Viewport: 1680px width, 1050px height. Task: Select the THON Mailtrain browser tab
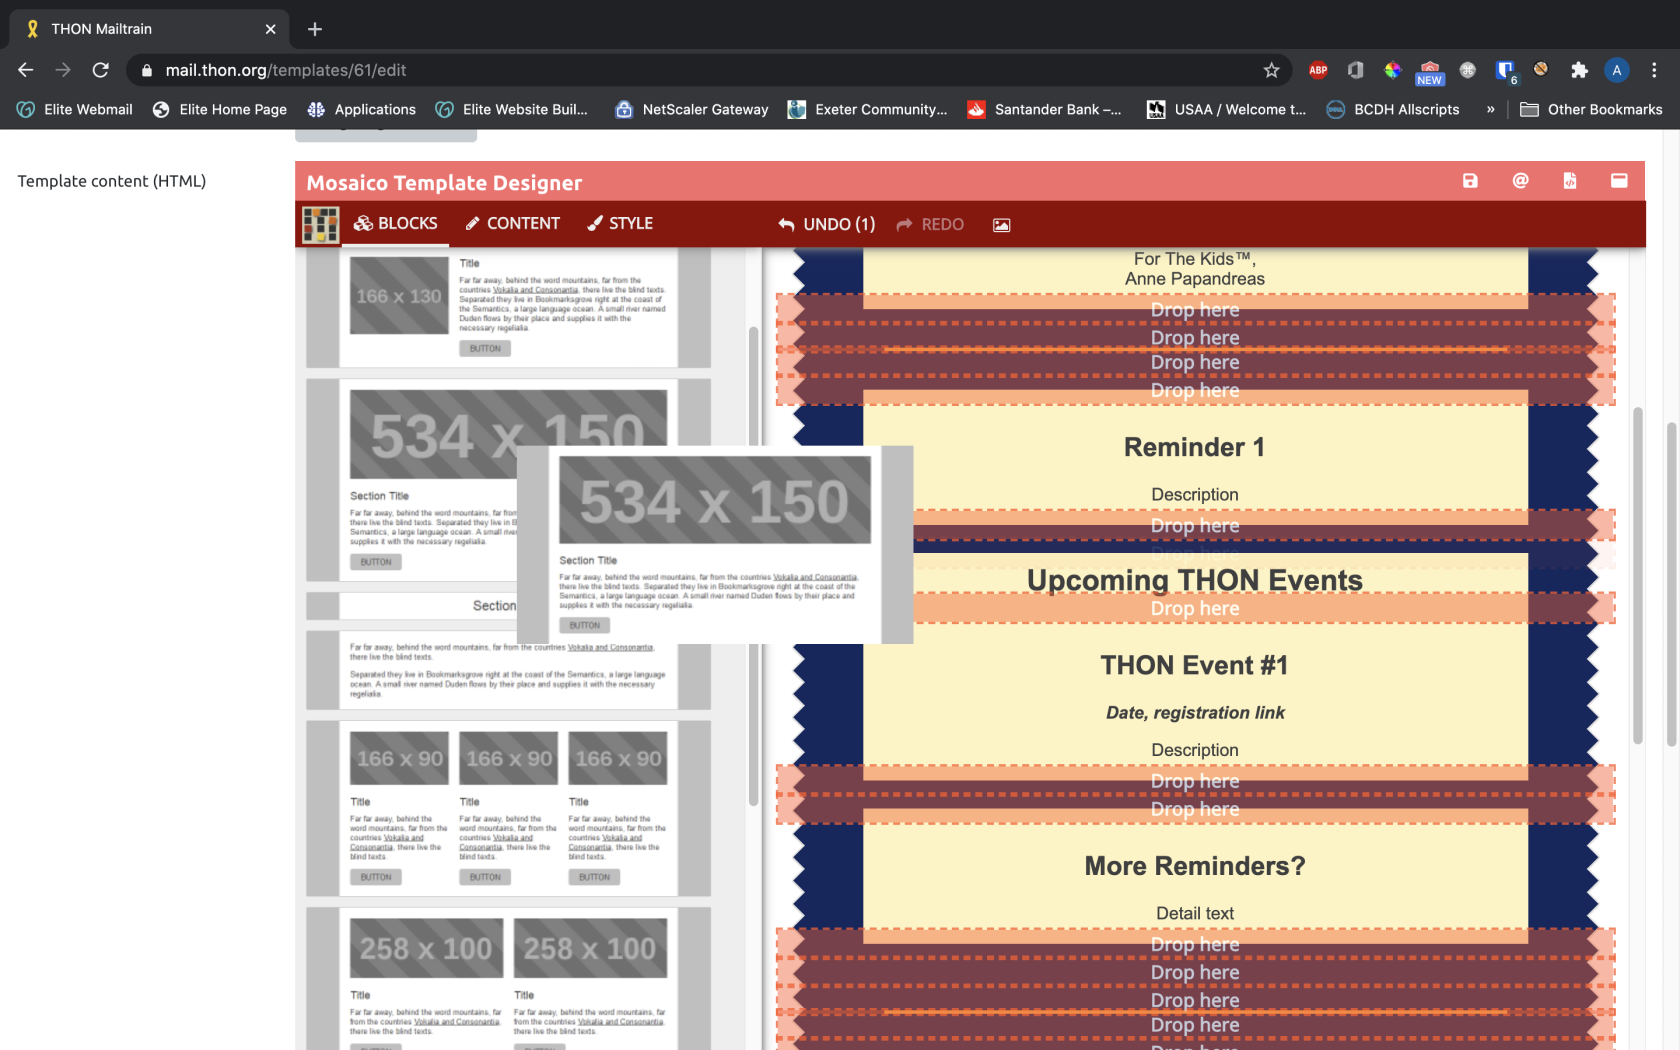pos(150,29)
